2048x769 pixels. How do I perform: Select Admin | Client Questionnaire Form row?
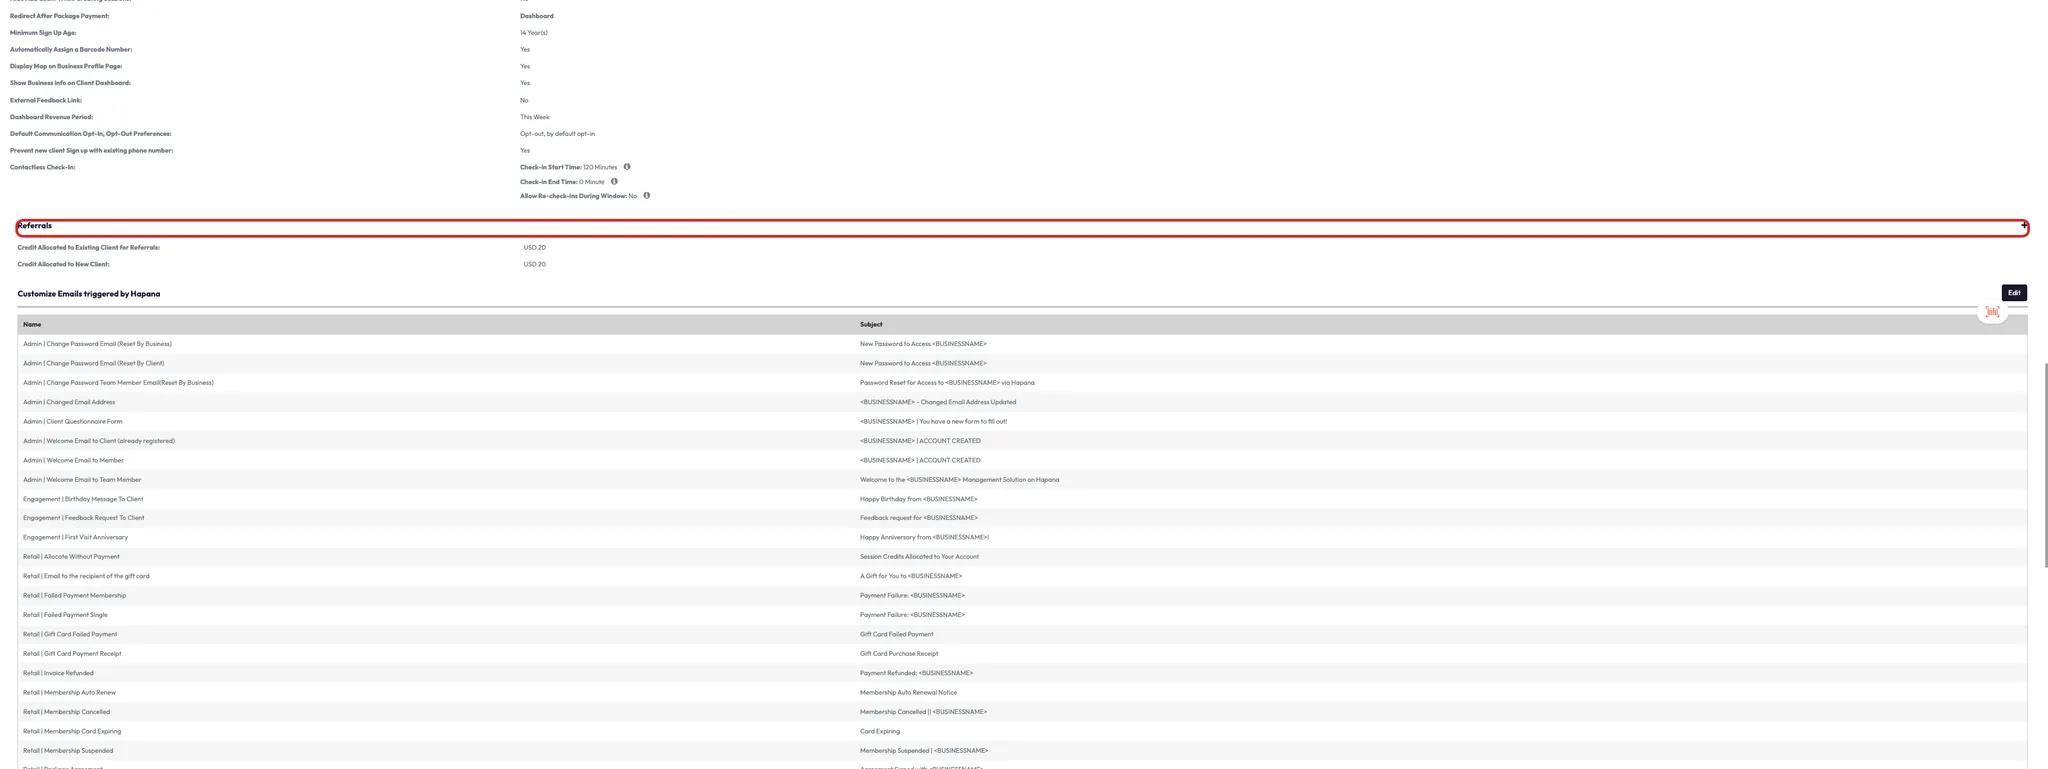pos(73,421)
